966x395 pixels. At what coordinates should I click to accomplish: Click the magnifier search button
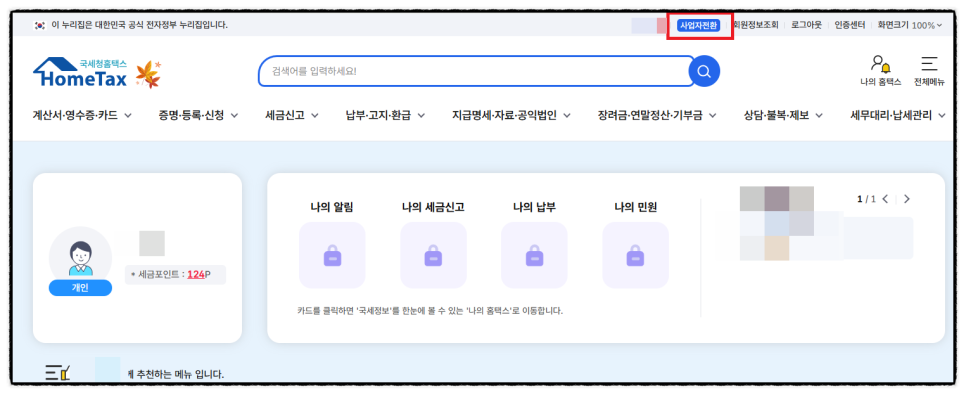[704, 71]
